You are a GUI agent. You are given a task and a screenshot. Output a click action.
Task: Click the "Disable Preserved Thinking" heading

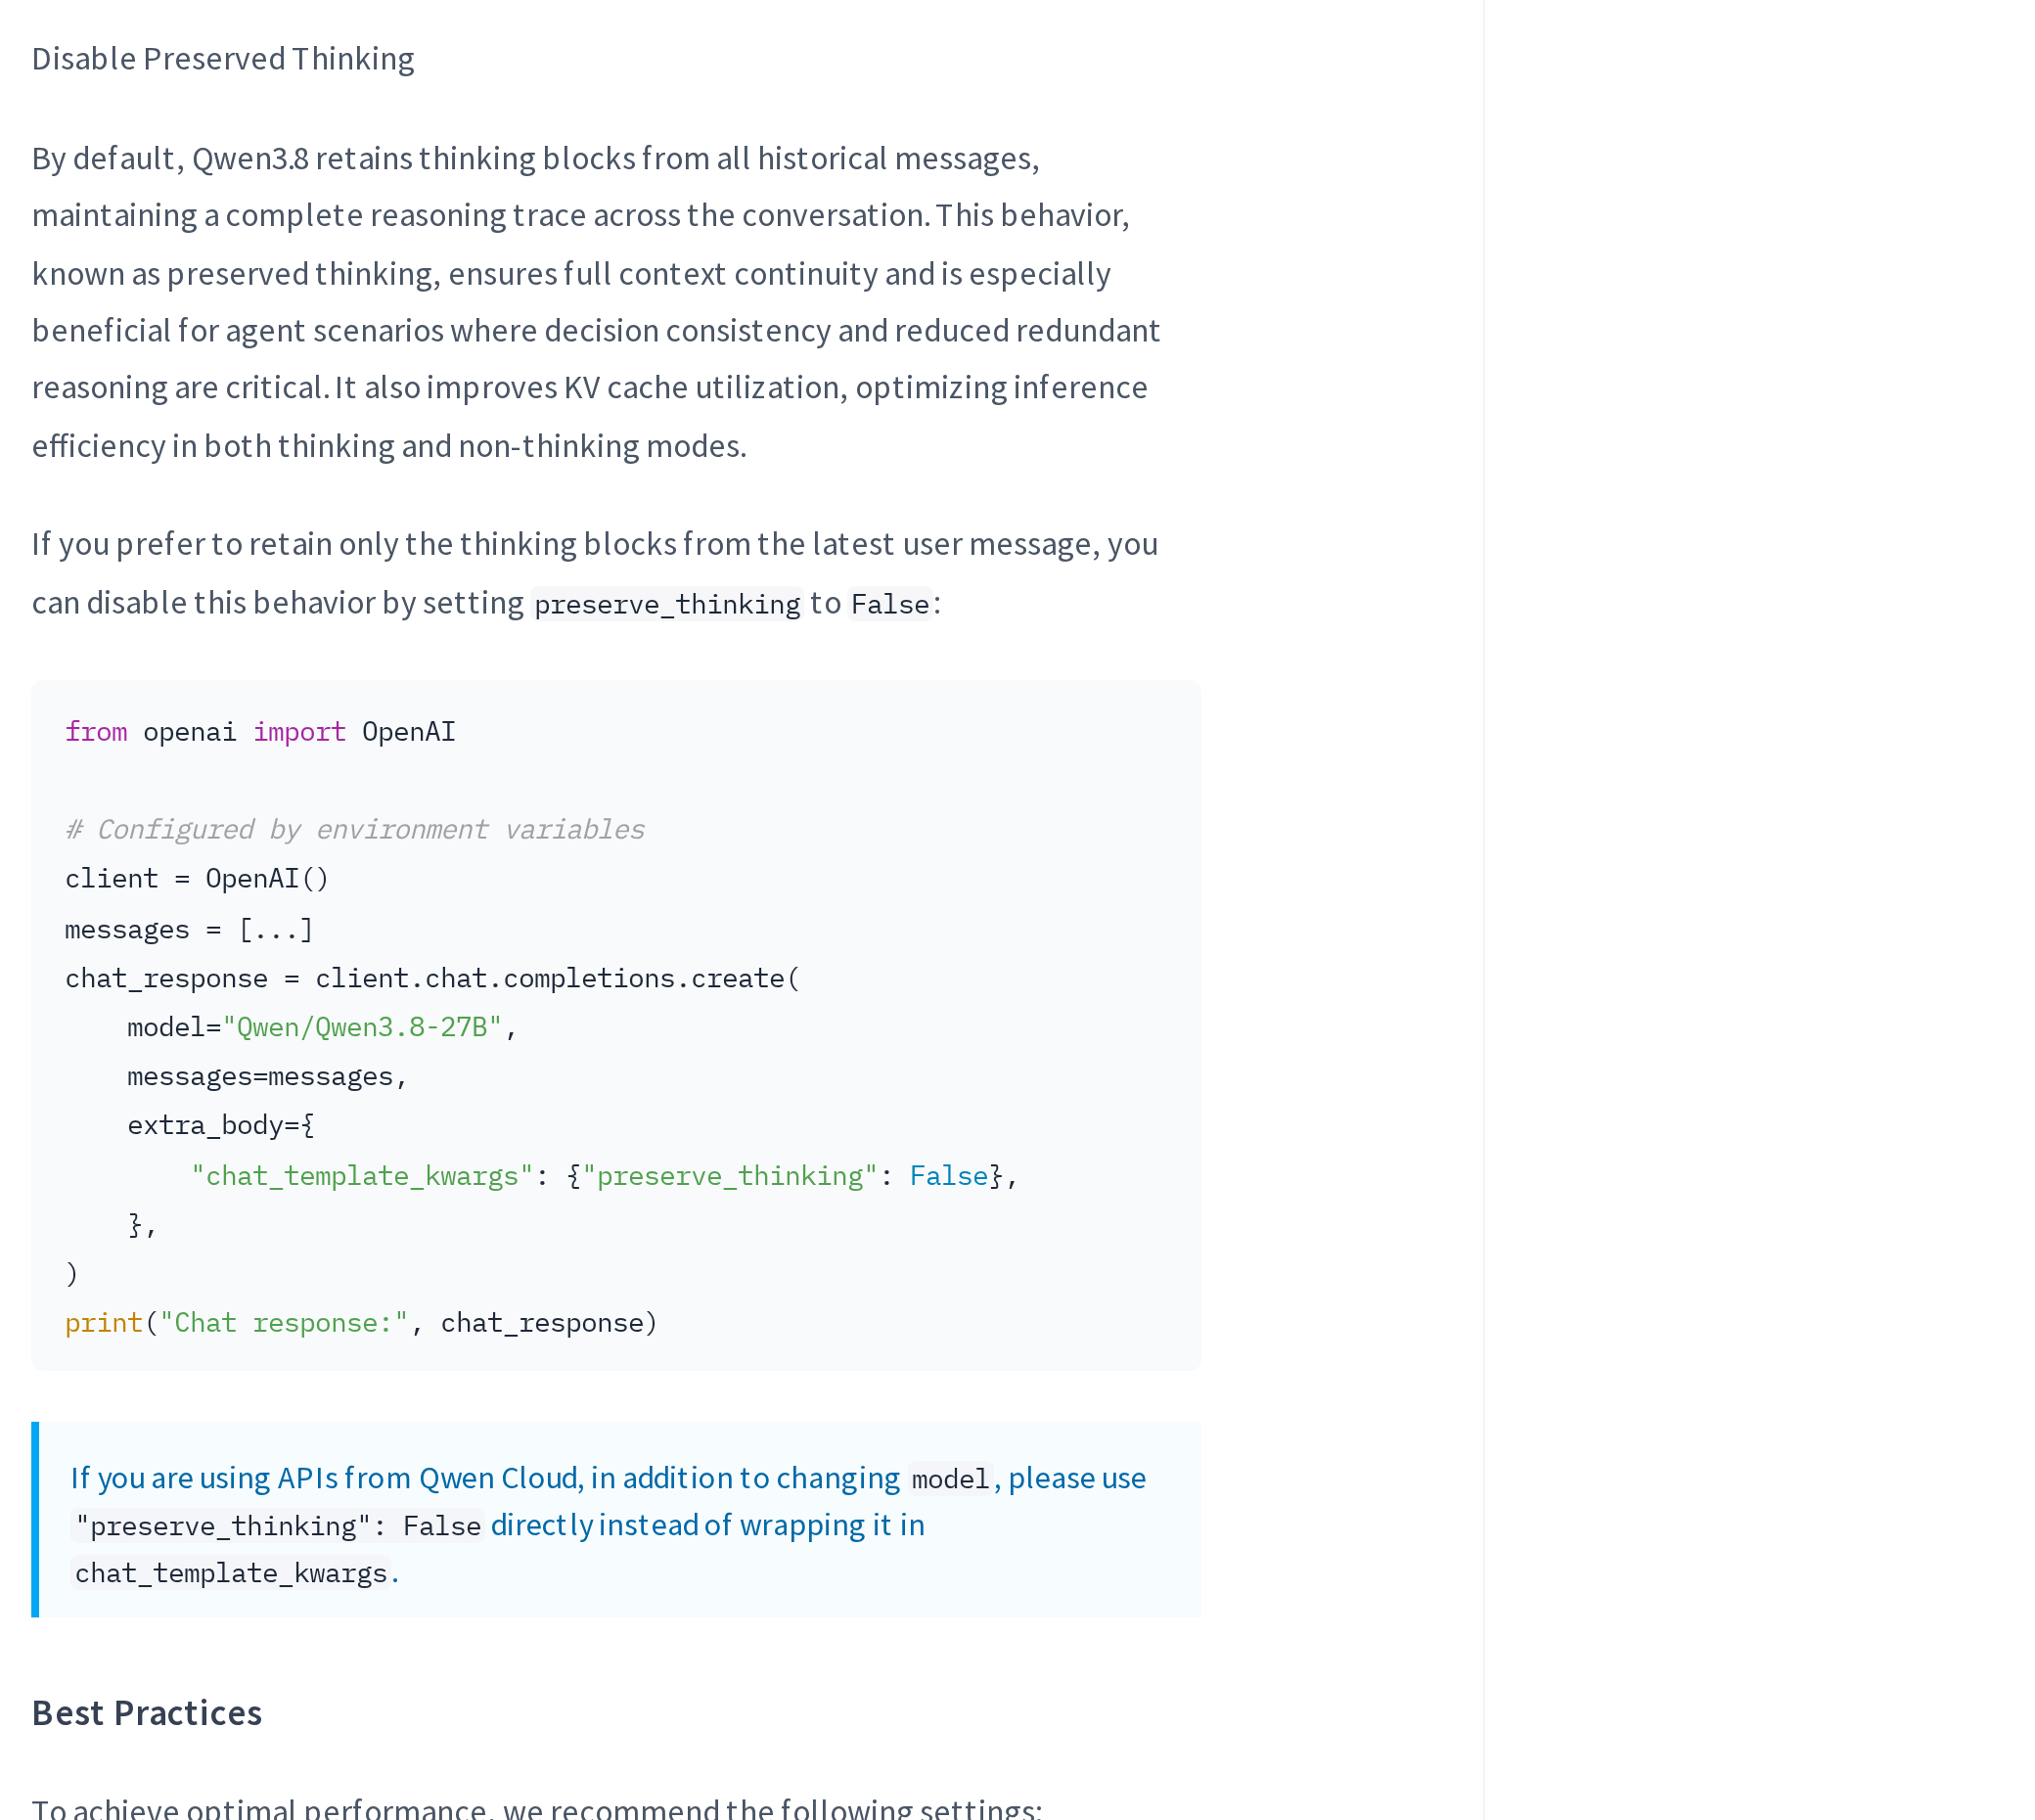223,59
